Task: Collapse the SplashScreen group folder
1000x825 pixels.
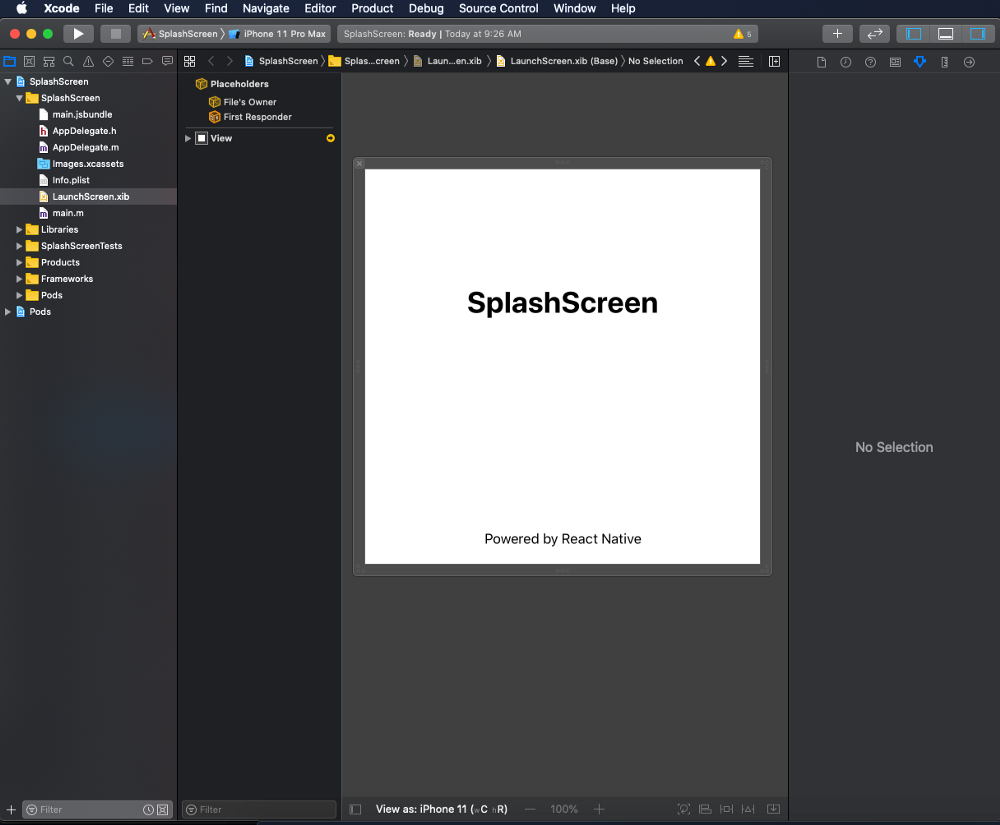Action: coord(19,98)
